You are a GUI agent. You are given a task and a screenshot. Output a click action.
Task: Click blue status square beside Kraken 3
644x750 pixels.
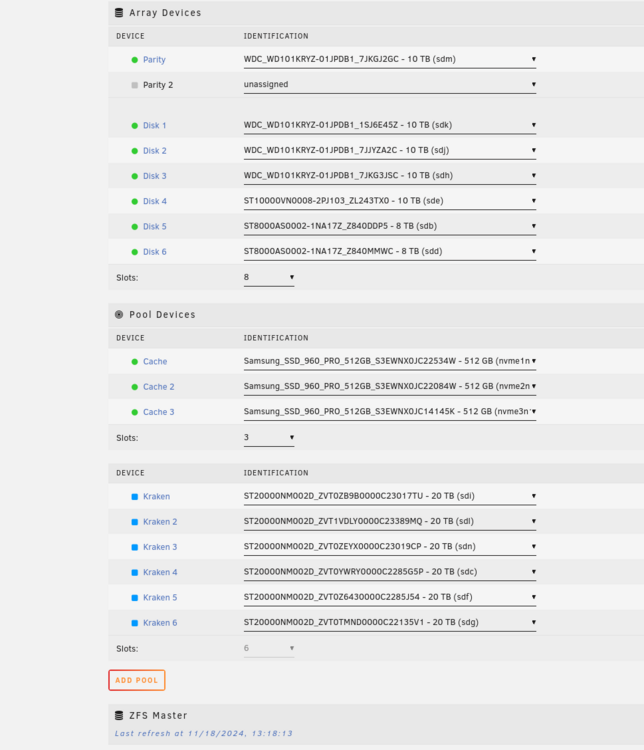(134, 548)
